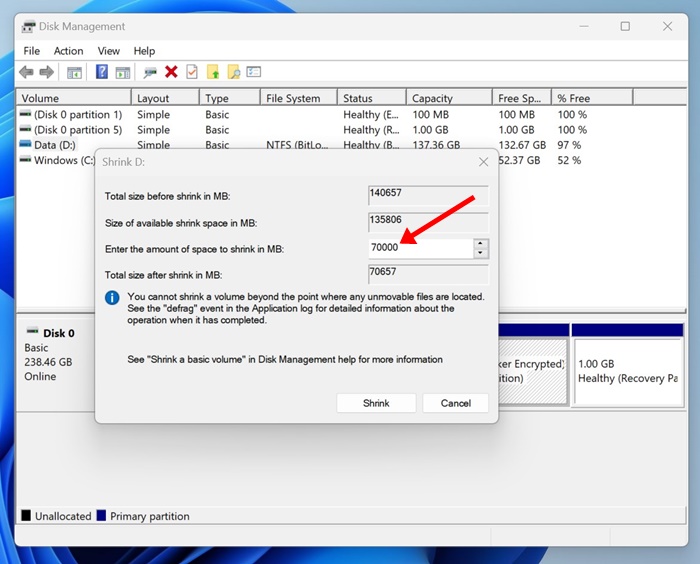Screen dimensions: 700x564
Task: Cancel the Shrink D: dialog
Action: [455, 403]
